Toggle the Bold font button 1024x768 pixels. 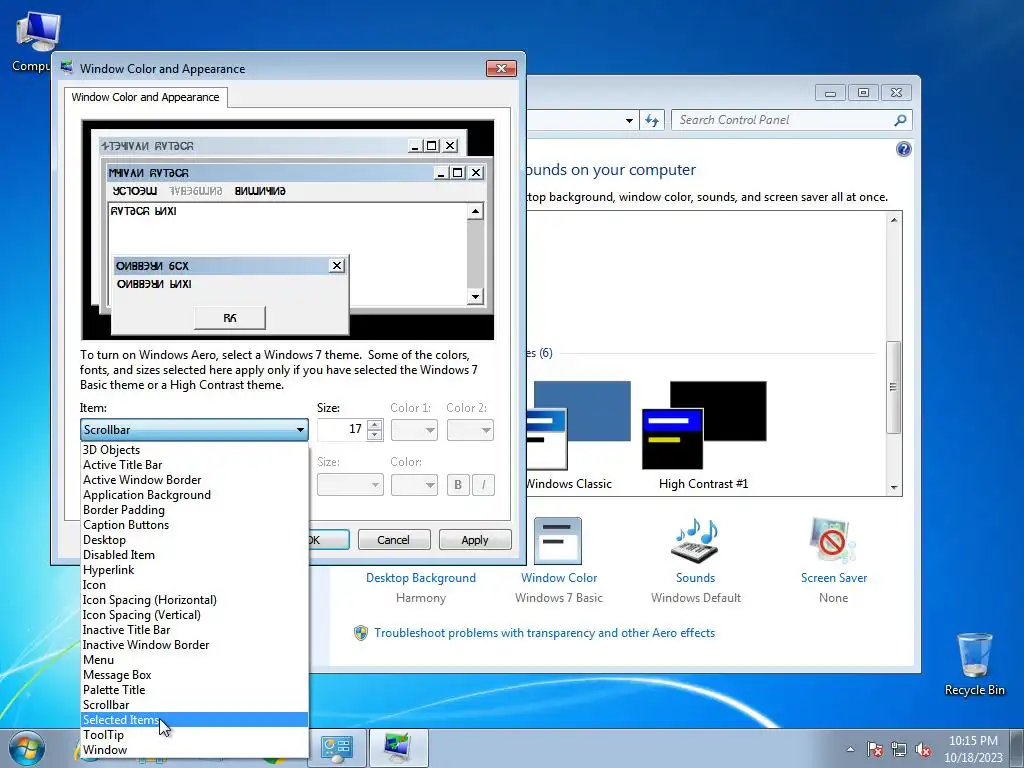point(458,485)
